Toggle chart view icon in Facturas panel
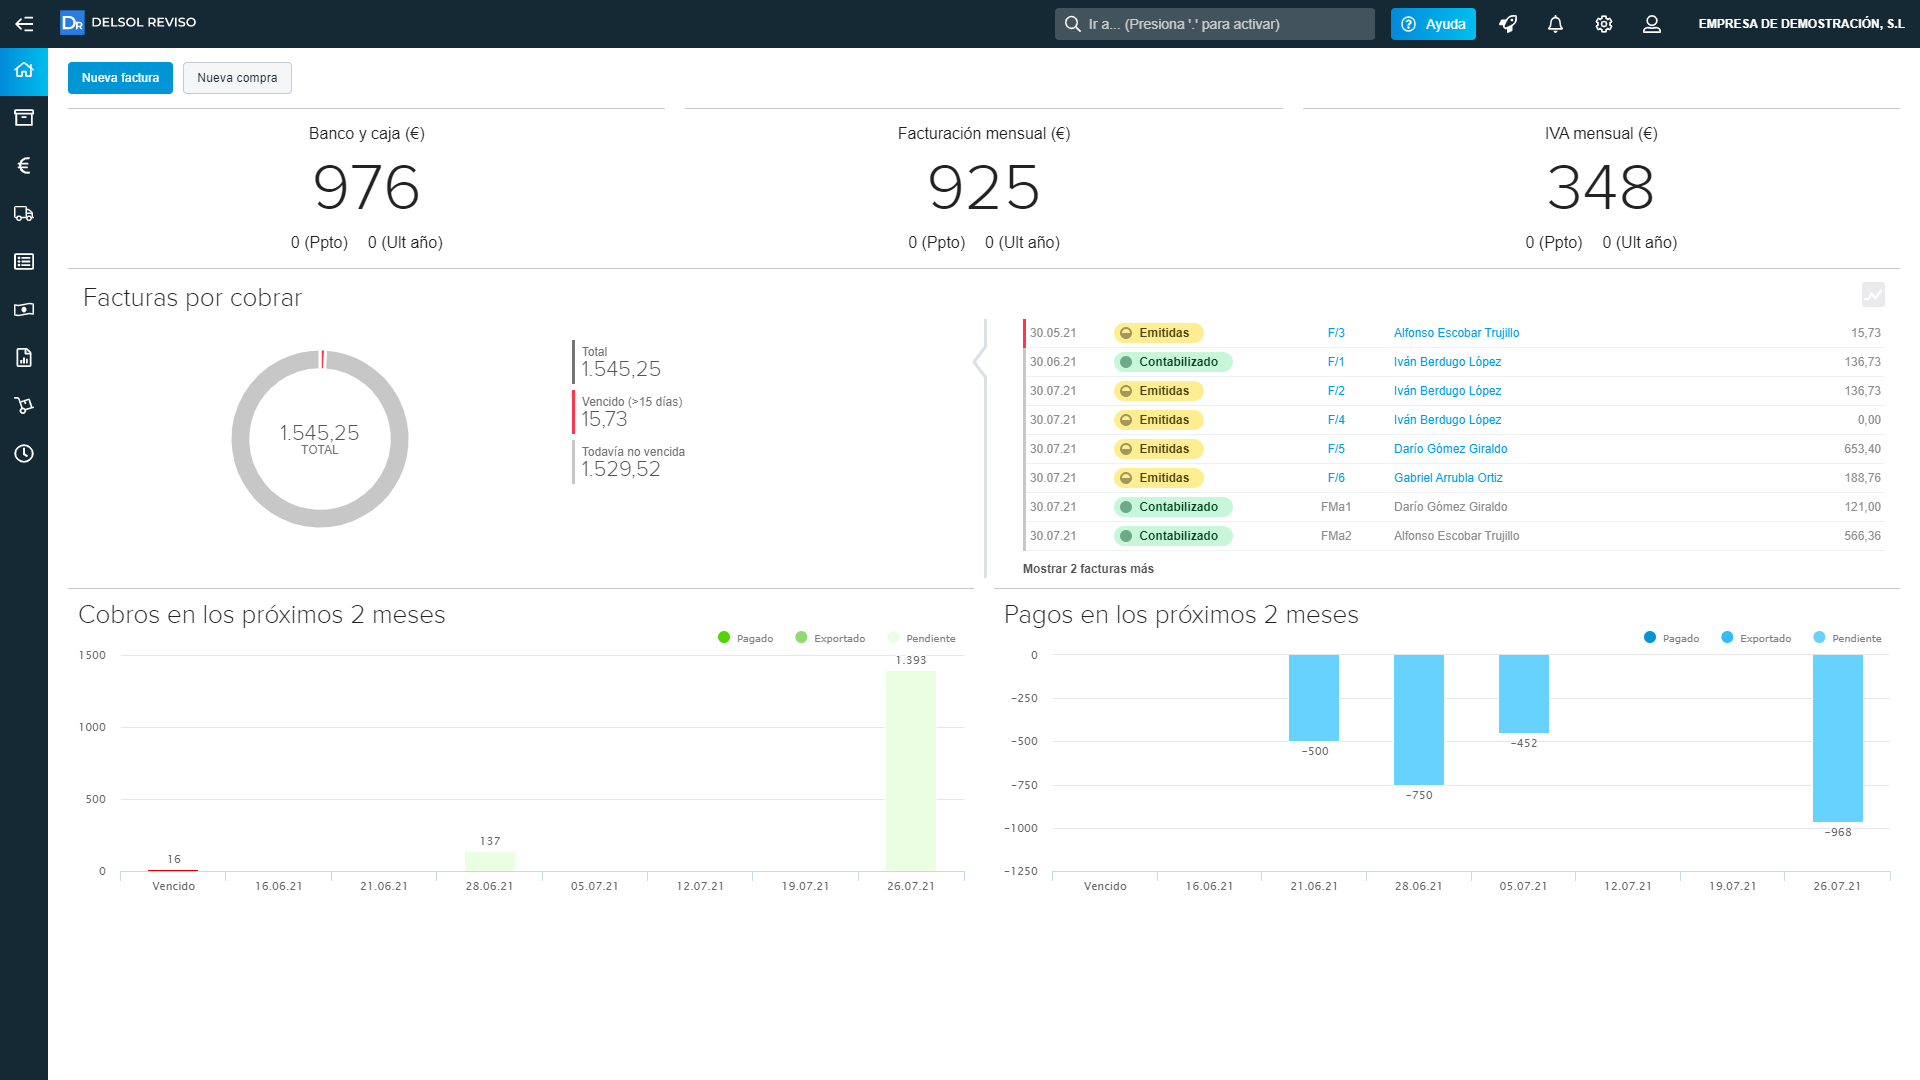 tap(1873, 294)
